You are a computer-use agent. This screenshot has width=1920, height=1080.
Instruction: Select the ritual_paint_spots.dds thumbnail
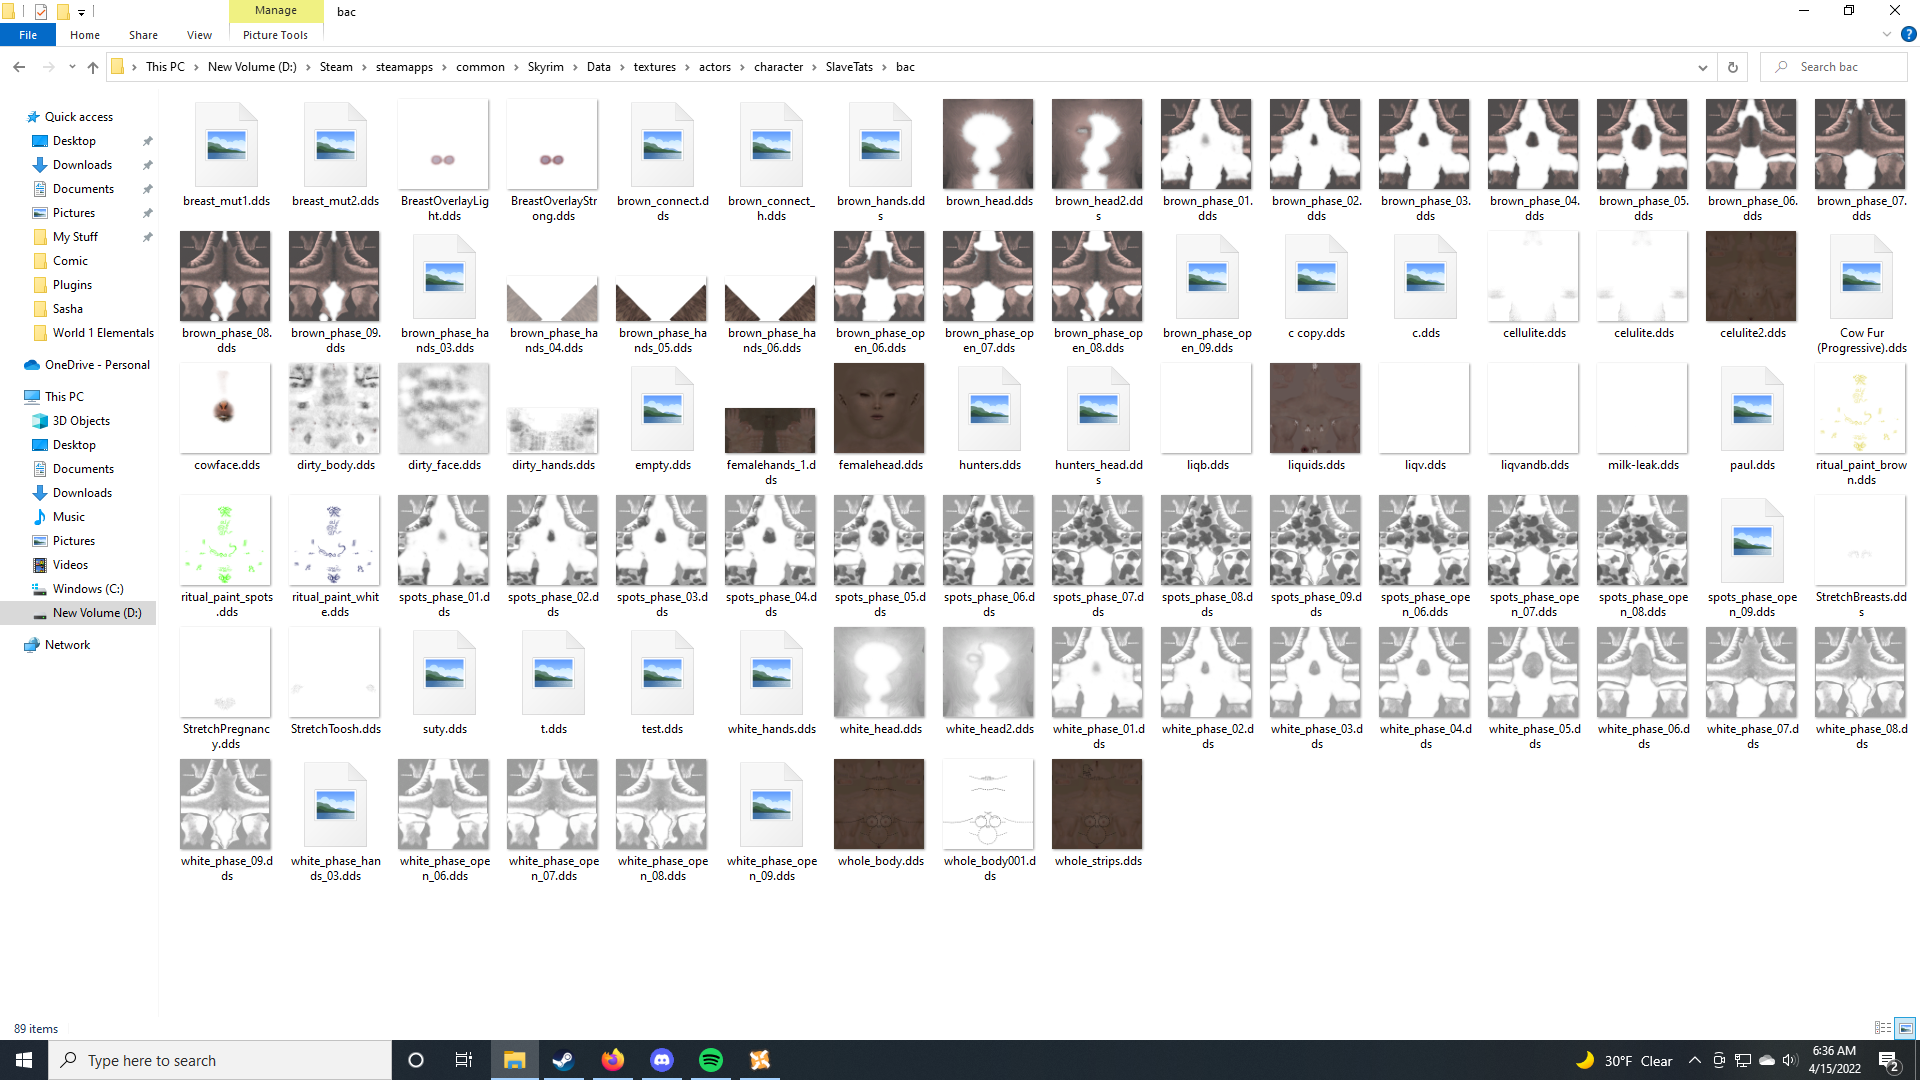(225, 540)
